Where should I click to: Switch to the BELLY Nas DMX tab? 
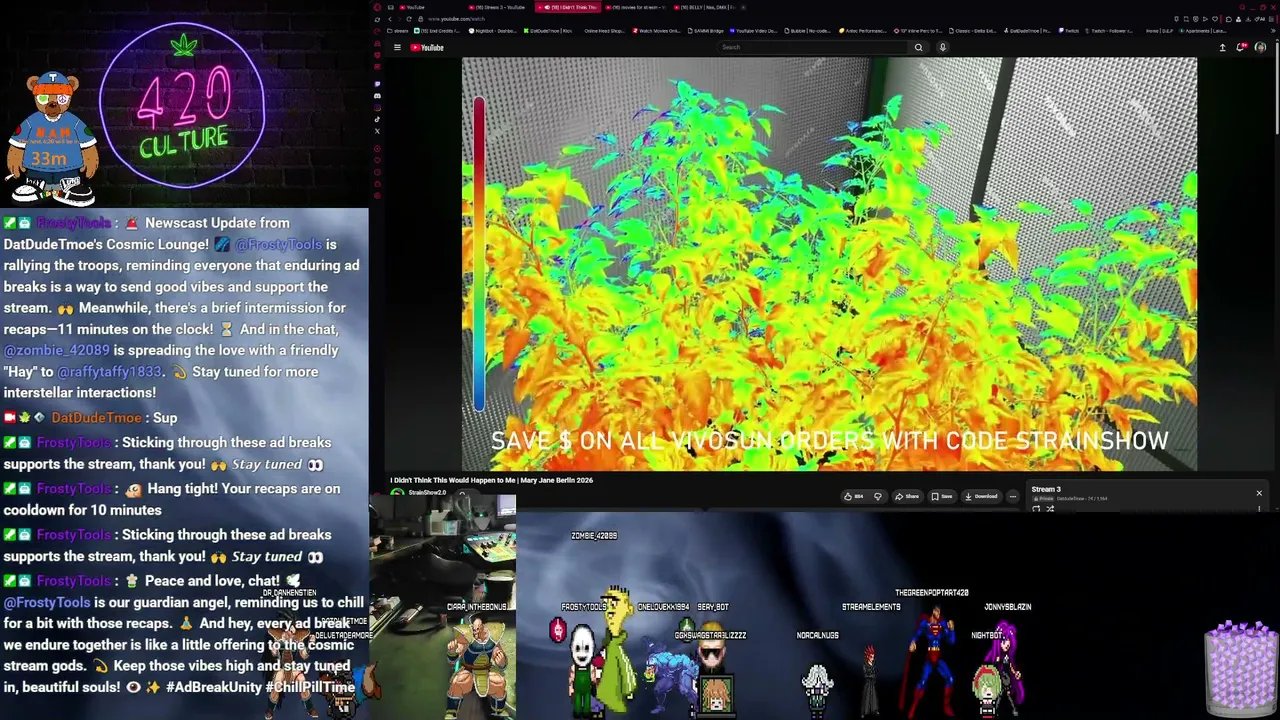[705, 7]
